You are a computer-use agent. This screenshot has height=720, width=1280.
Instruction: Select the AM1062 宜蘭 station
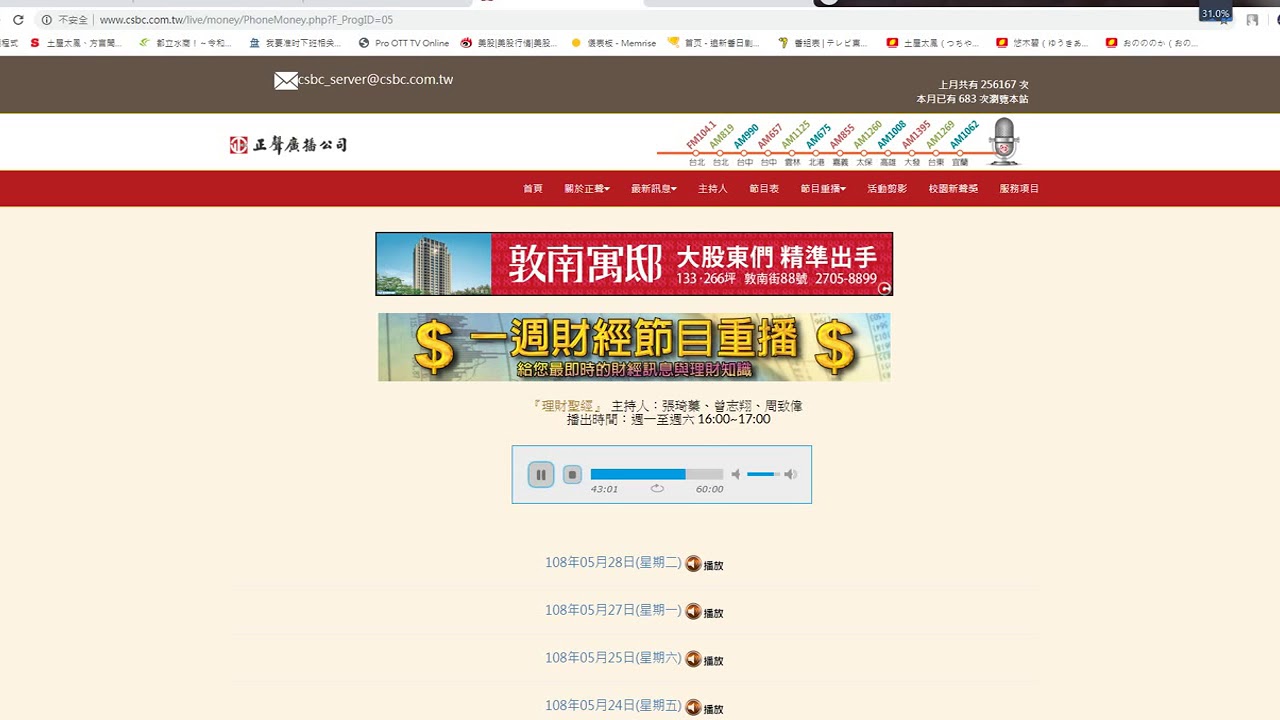pyautogui.click(x=963, y=141)
